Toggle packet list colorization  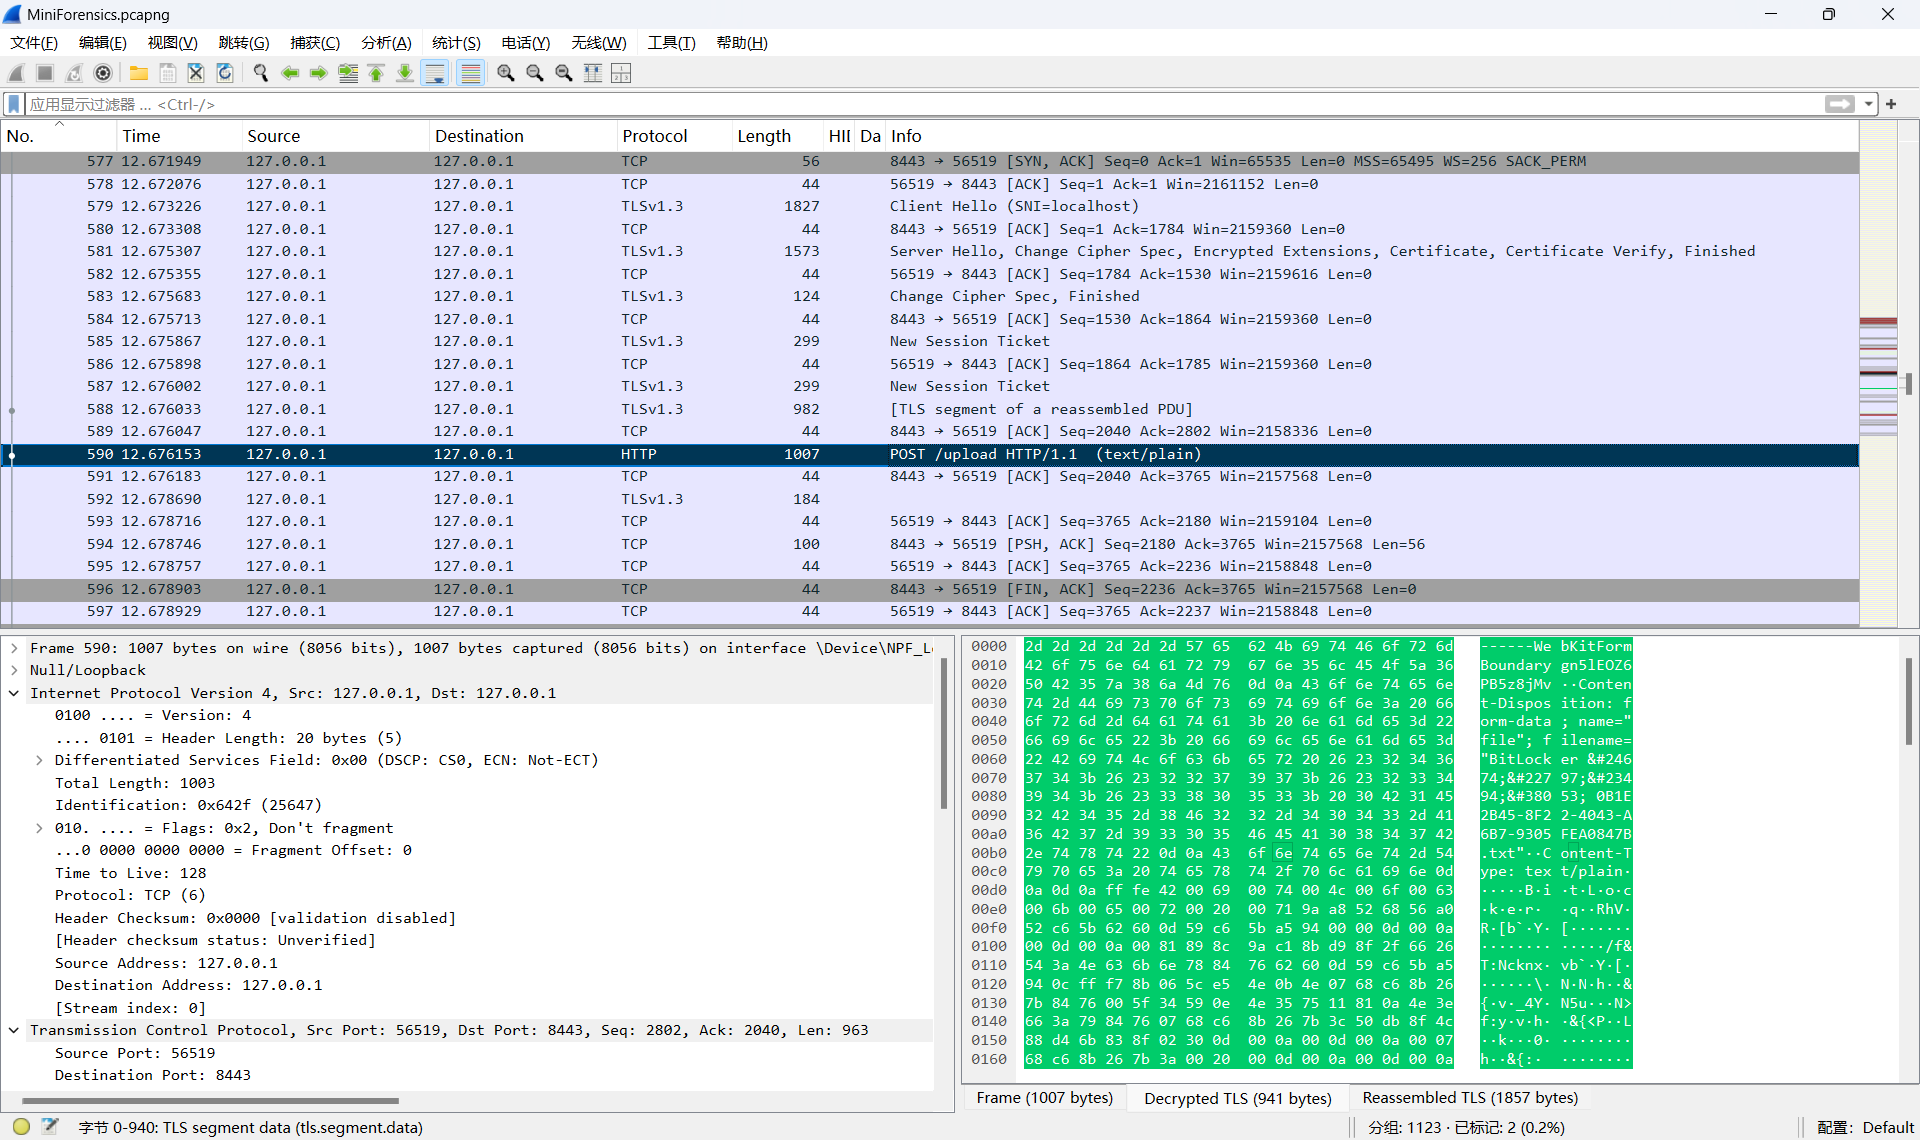(470, 73)
